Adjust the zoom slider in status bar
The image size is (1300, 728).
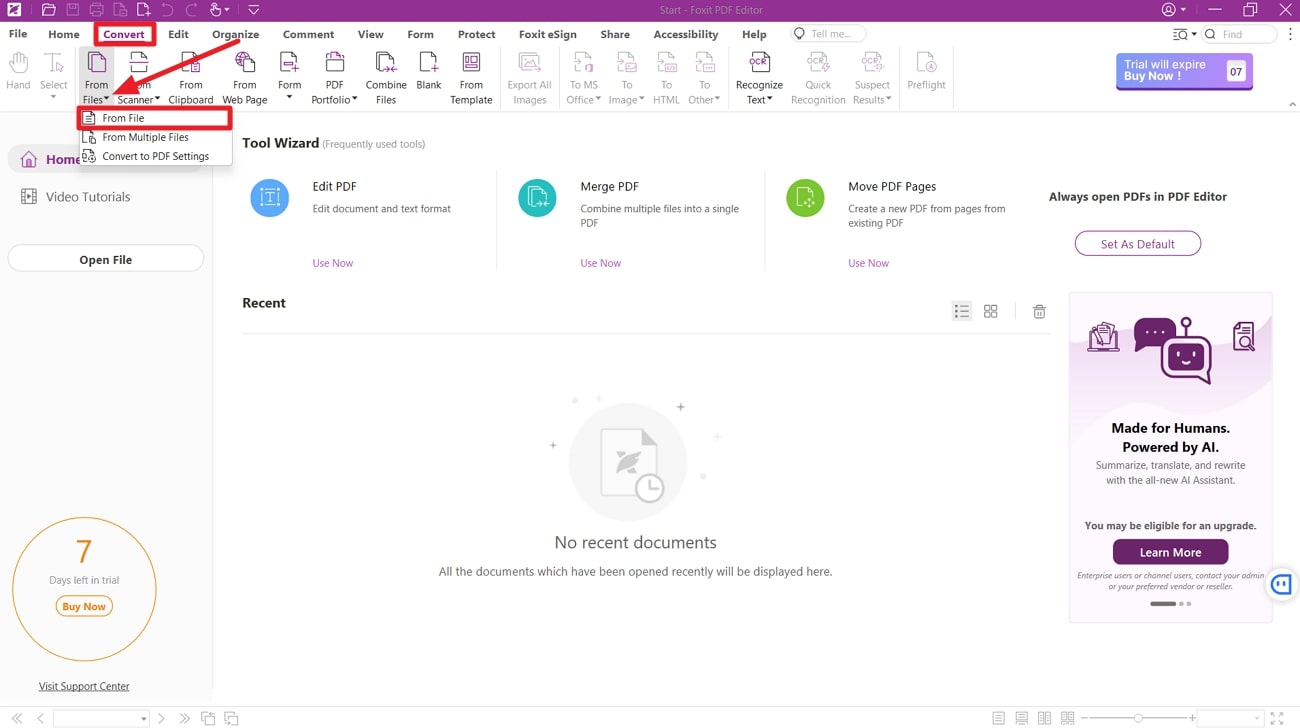click(1138, 718)
